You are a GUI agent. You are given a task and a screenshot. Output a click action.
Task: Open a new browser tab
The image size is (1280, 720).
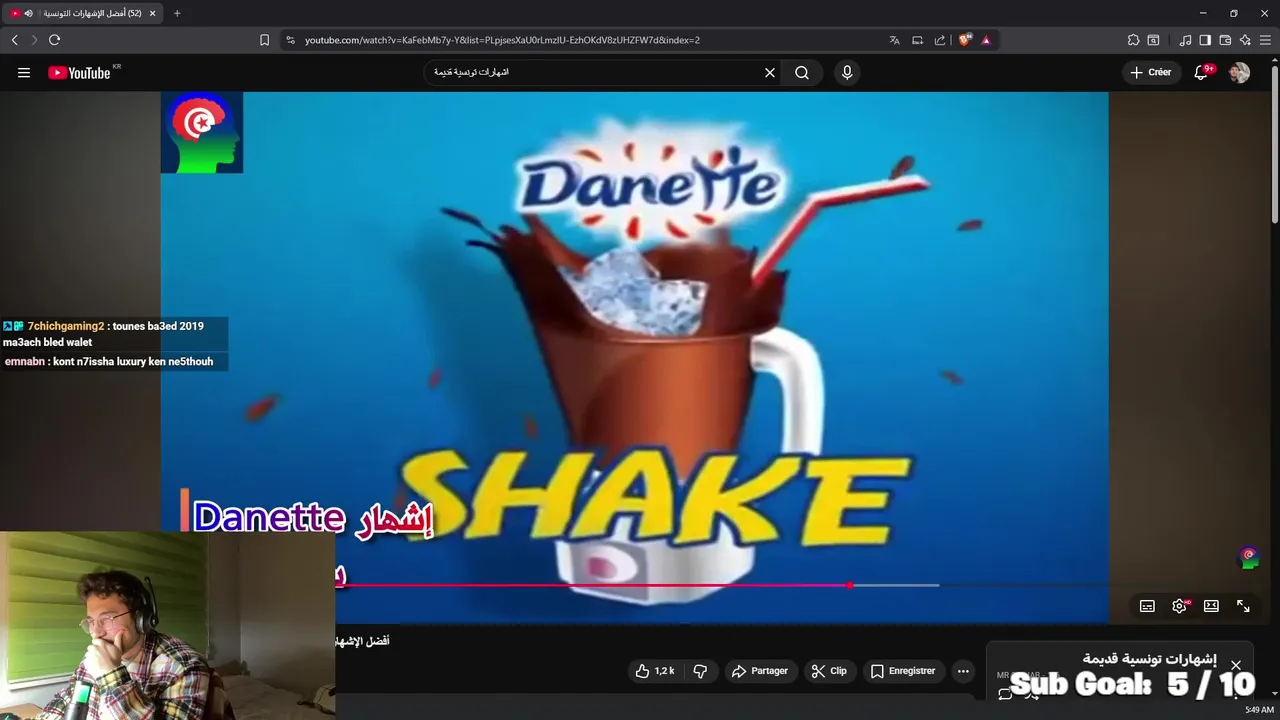coord(177,13)
